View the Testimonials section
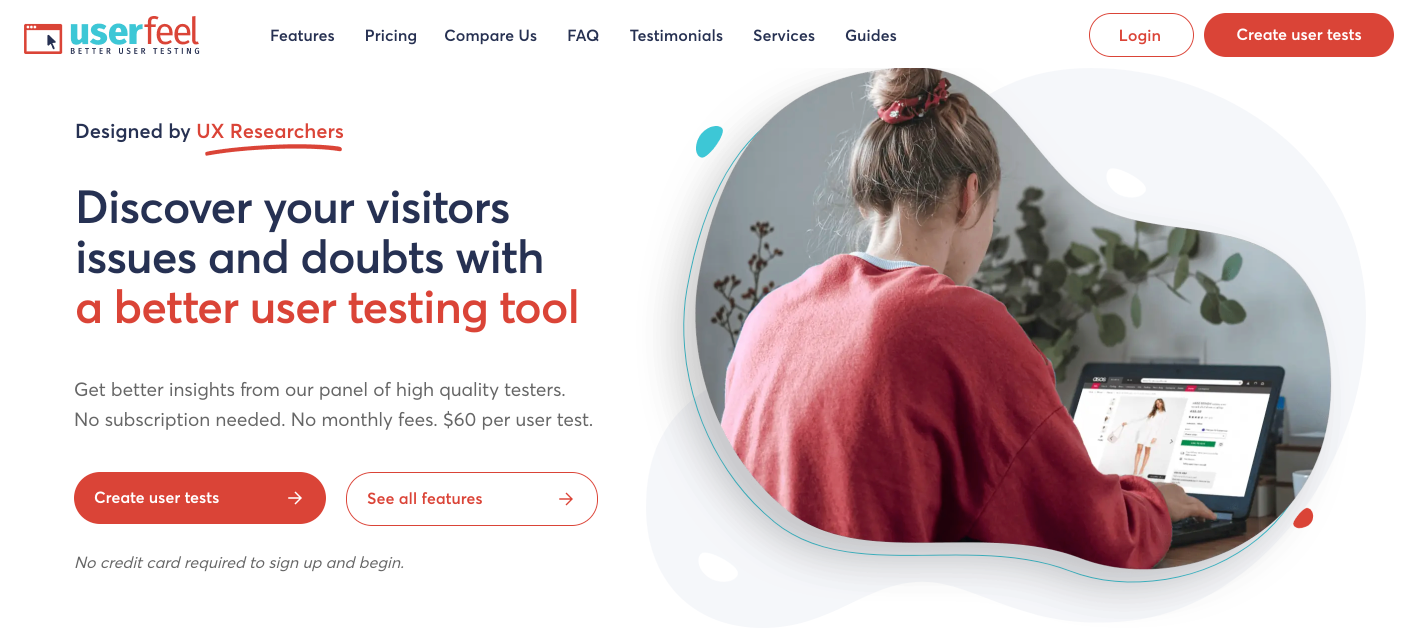1418x643 pixels. click(x=676, y=36)
